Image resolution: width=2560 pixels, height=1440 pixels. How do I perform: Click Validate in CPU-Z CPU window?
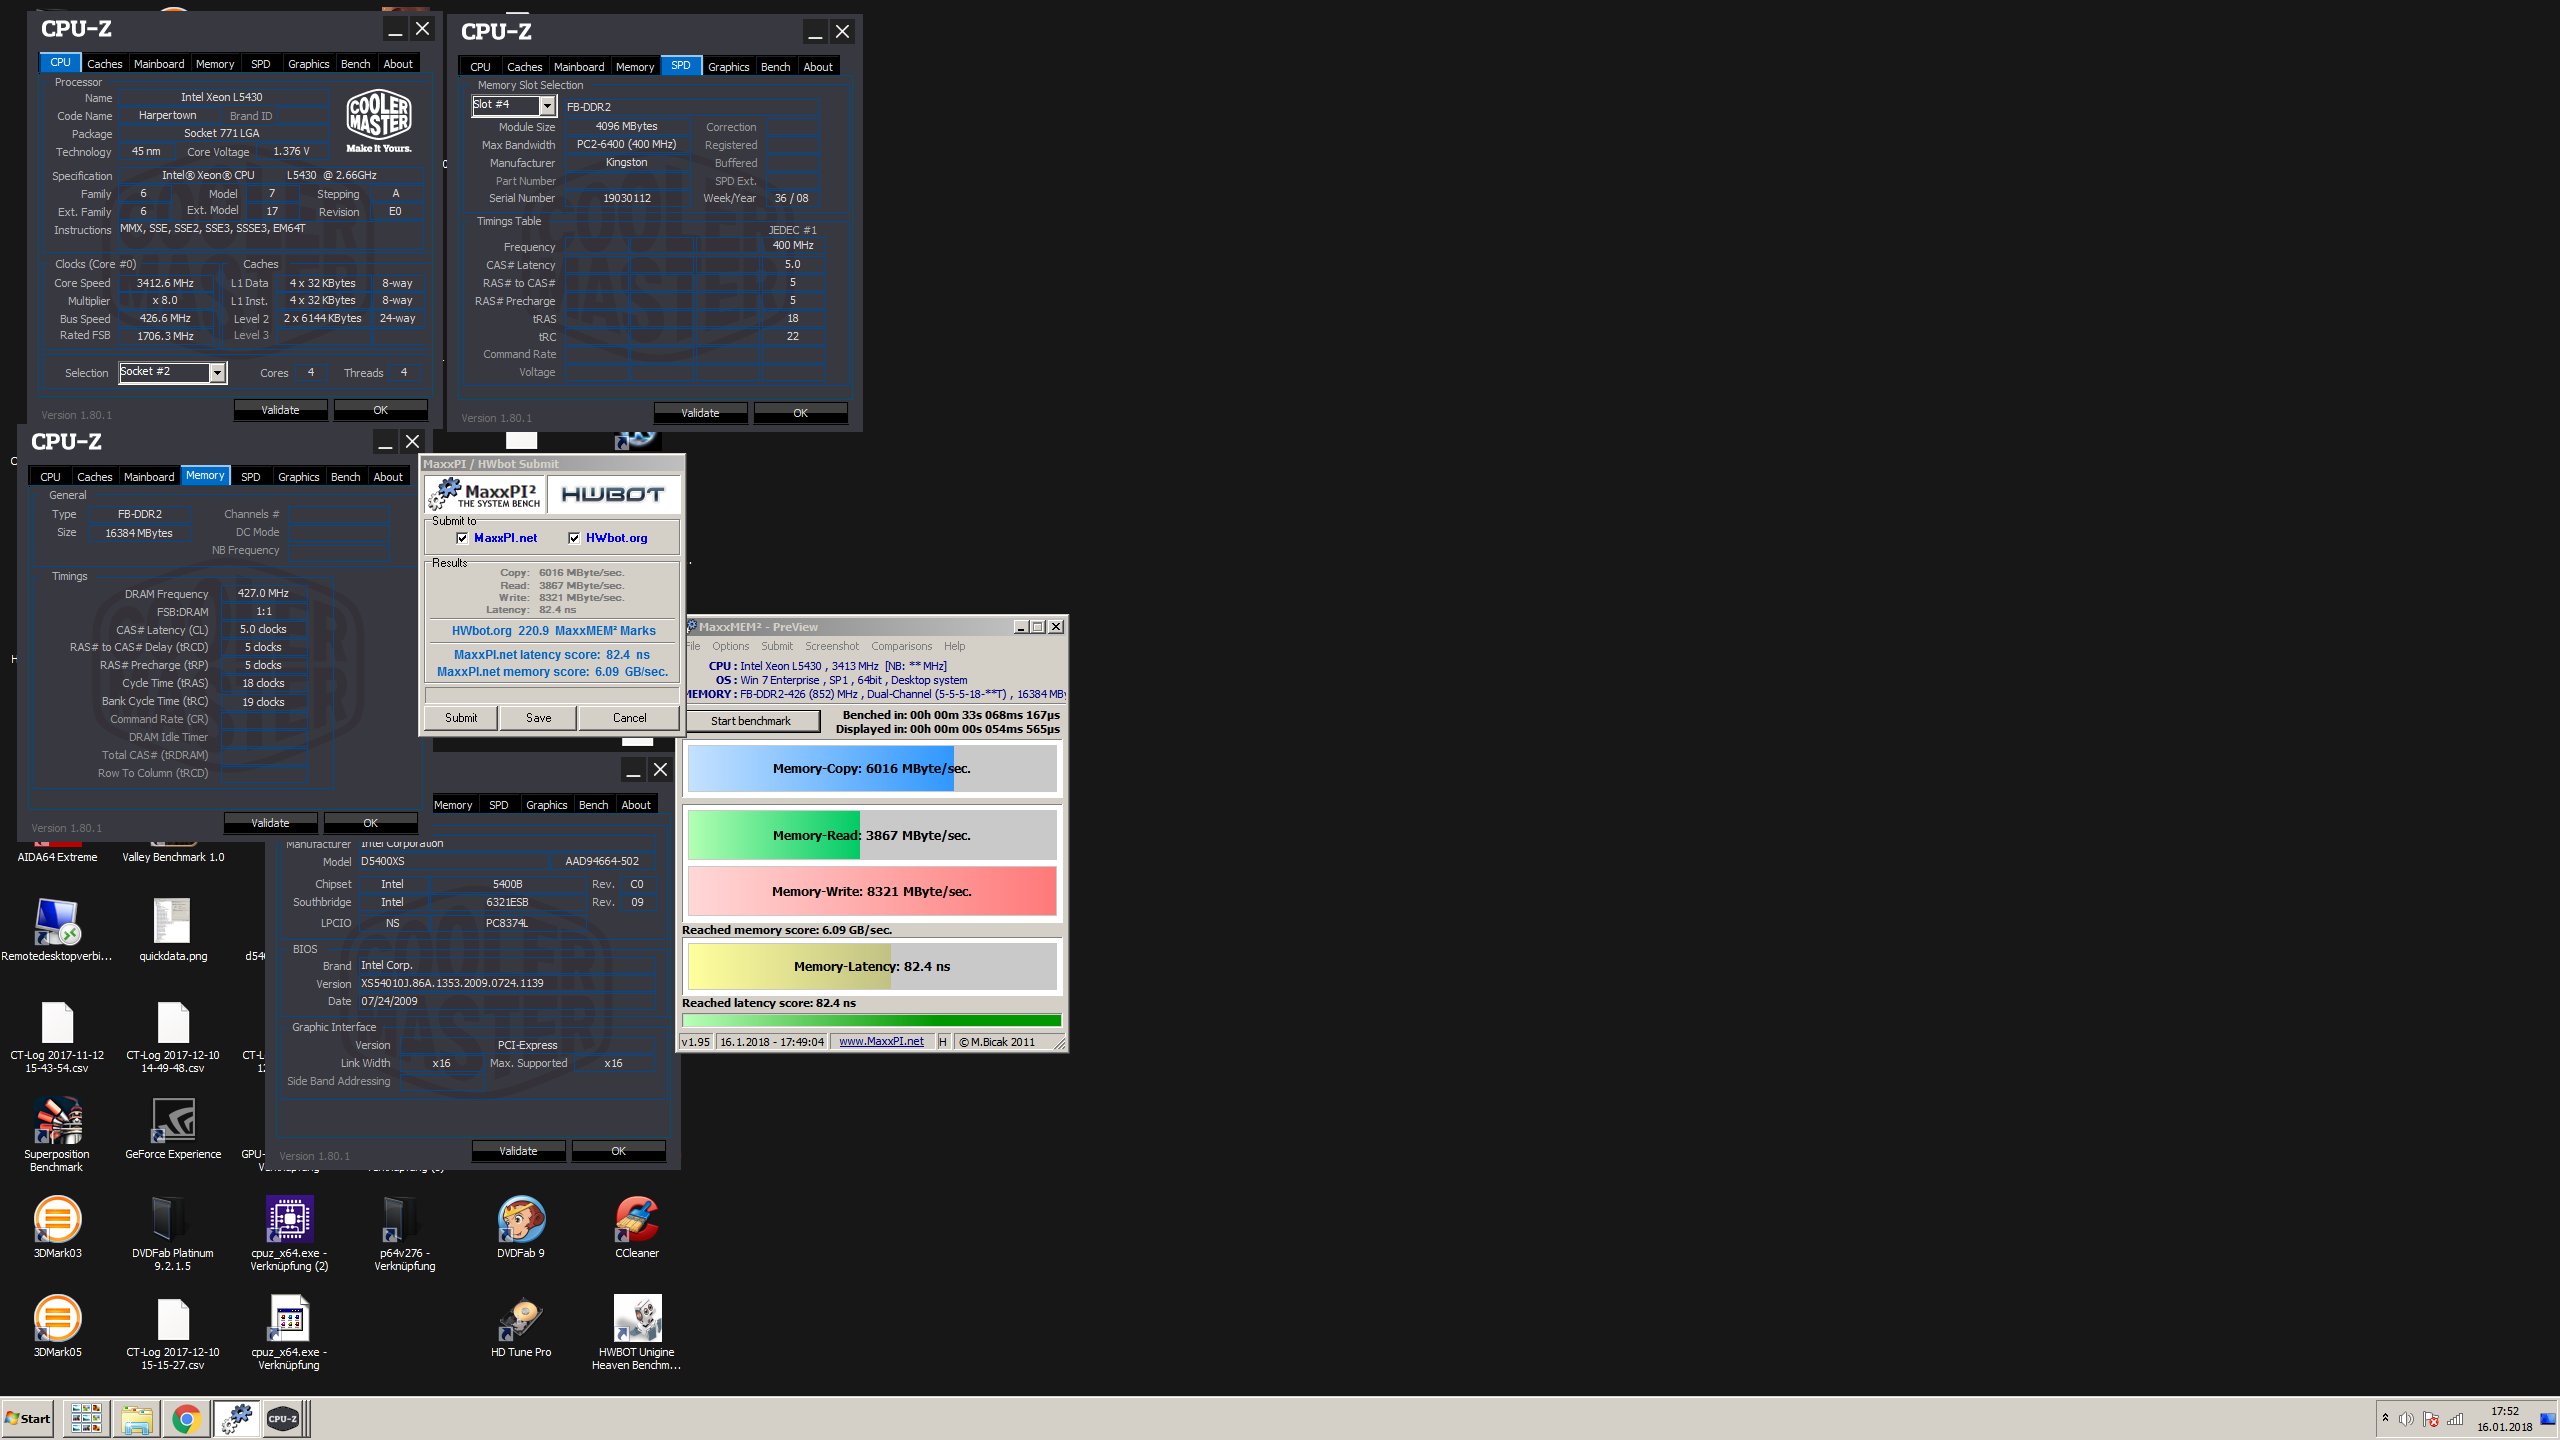(x=281, y=410)
